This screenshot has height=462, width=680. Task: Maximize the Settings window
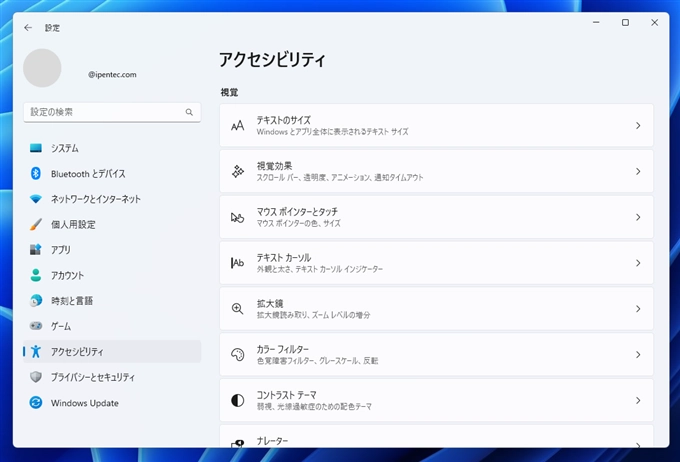[x=625, y=23]
